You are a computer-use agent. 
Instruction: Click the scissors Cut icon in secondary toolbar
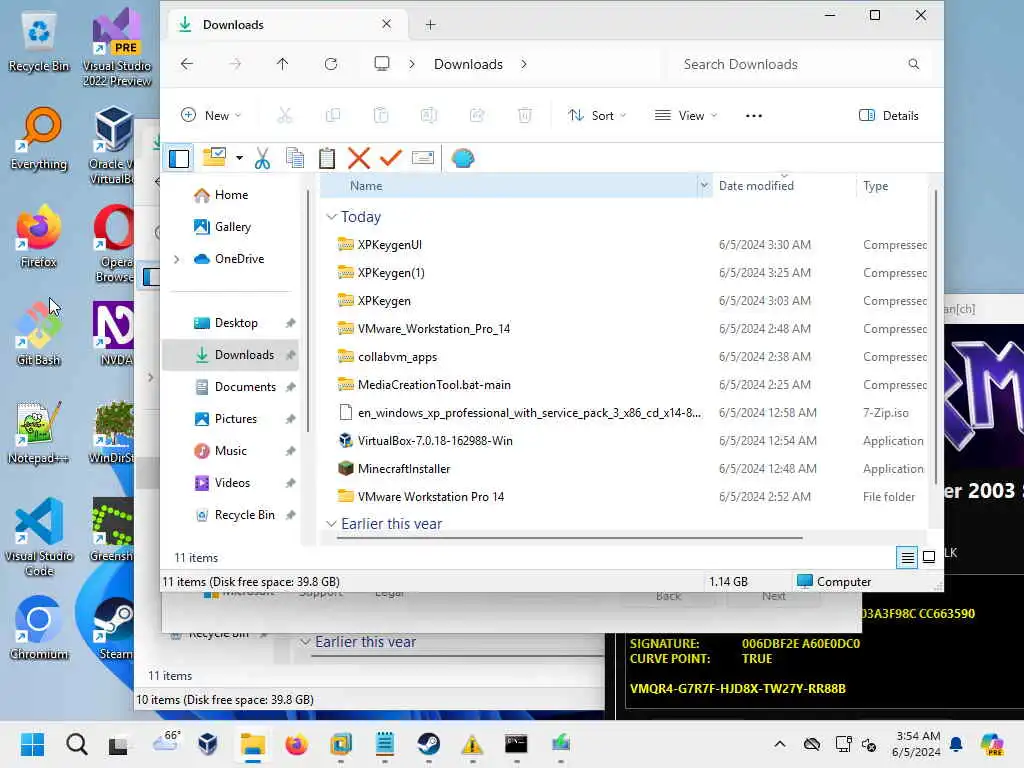click(263, 158)
